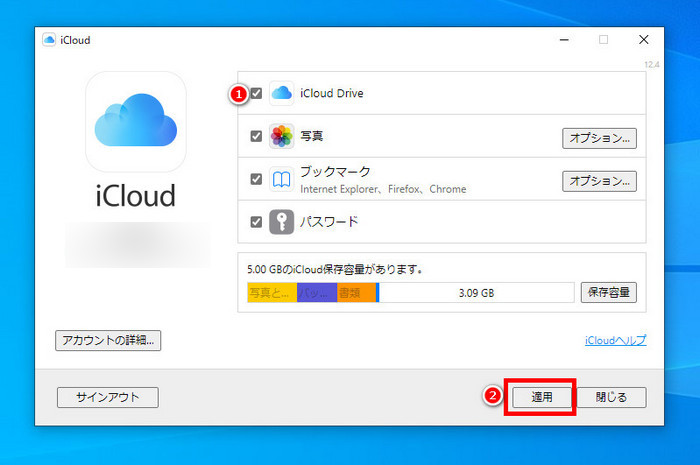Click the 閉じる button
The width and height of the screenshot is (700, 465).
click(x=612, y=397)
